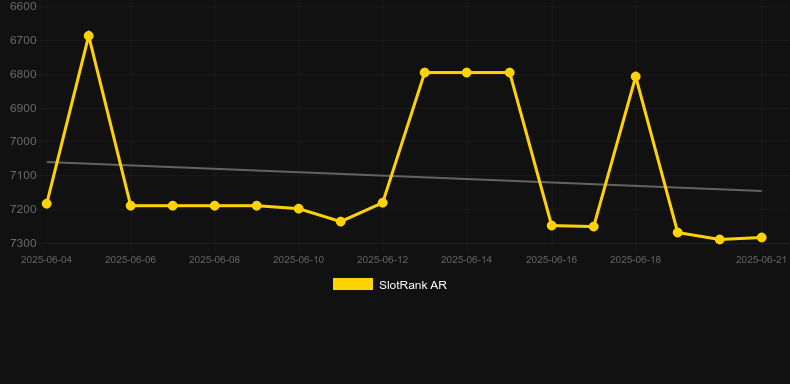790x384 pixels.
Task: Click the 2025-06-14 x-axis date label
Action: click(x=467, y=260)
